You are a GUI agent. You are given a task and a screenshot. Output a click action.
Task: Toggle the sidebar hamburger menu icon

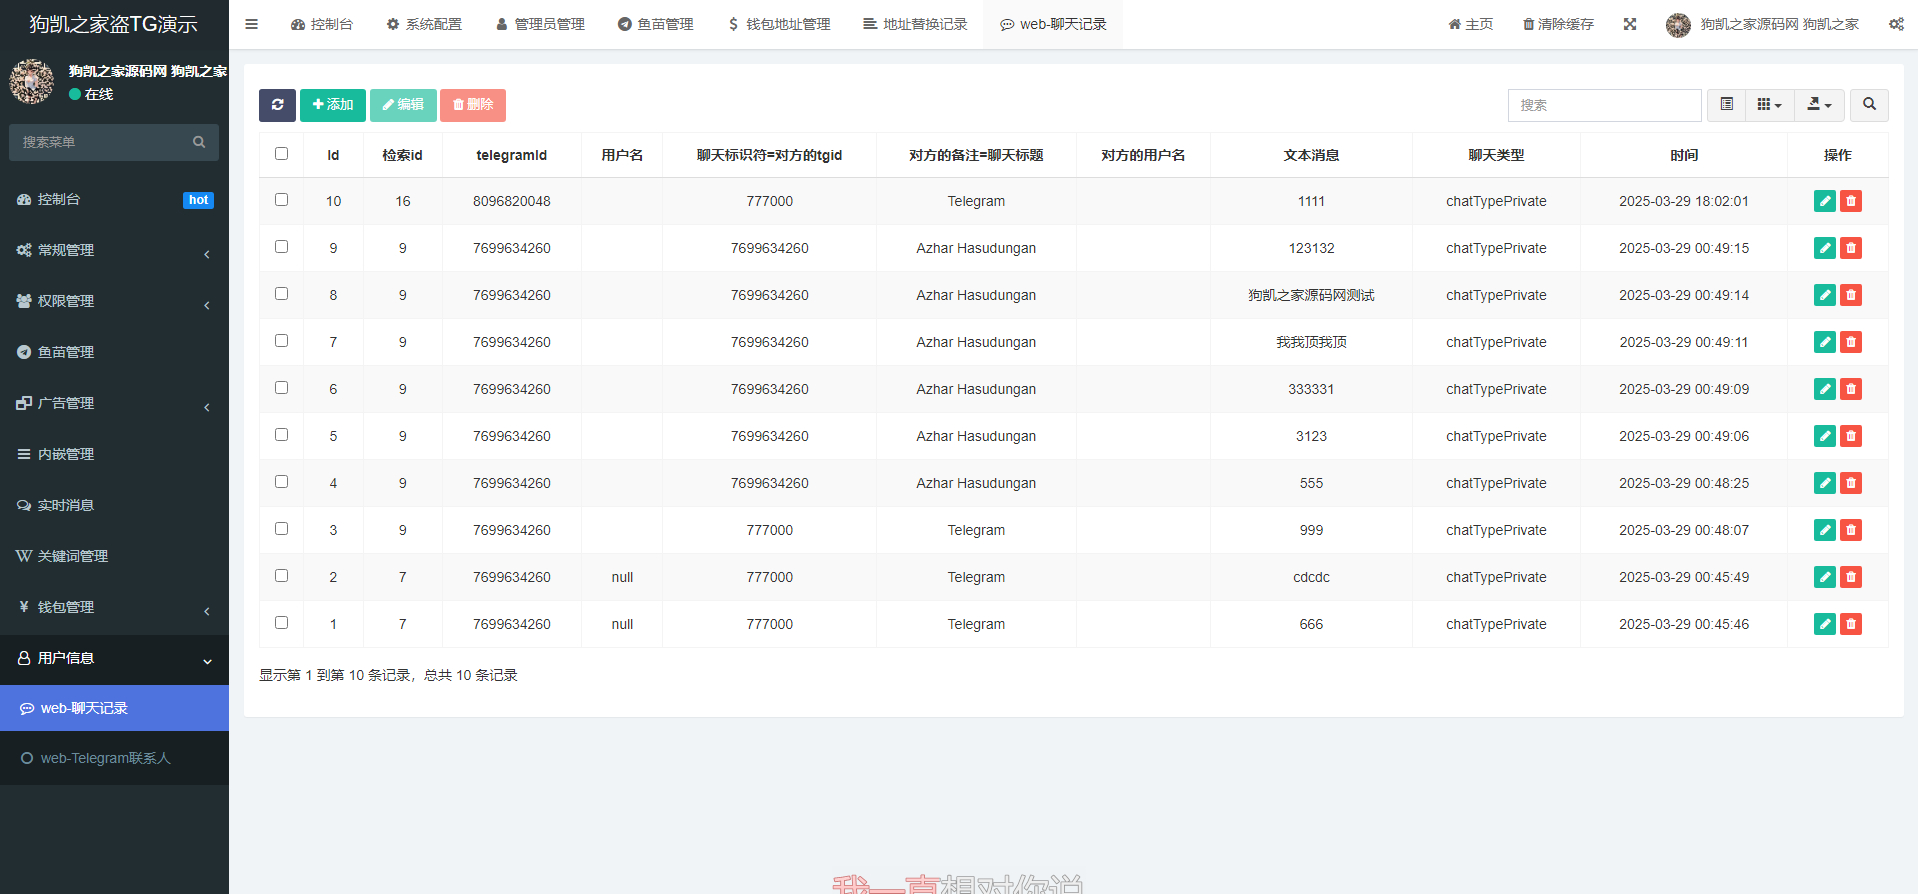coord(252,24)
